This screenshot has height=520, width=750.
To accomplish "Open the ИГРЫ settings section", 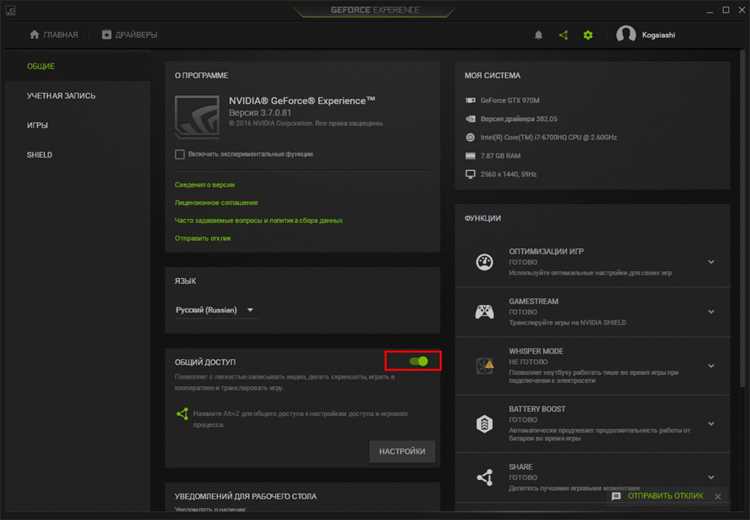I will 37,125.
